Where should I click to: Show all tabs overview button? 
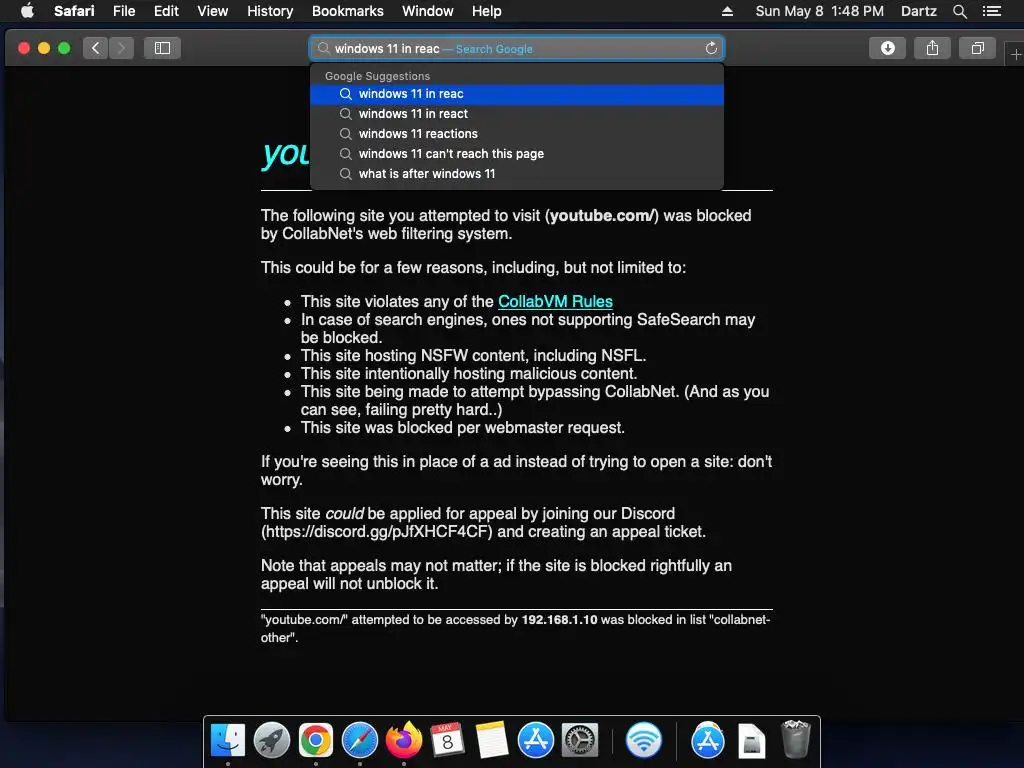(978, 48)
